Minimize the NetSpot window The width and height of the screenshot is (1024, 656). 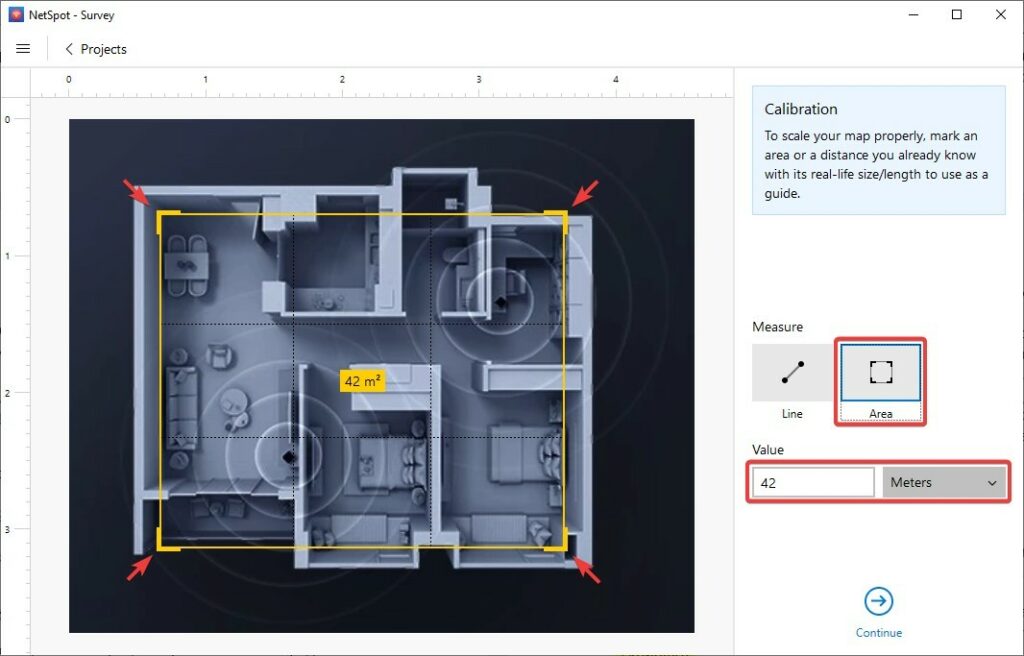(914, 14)
